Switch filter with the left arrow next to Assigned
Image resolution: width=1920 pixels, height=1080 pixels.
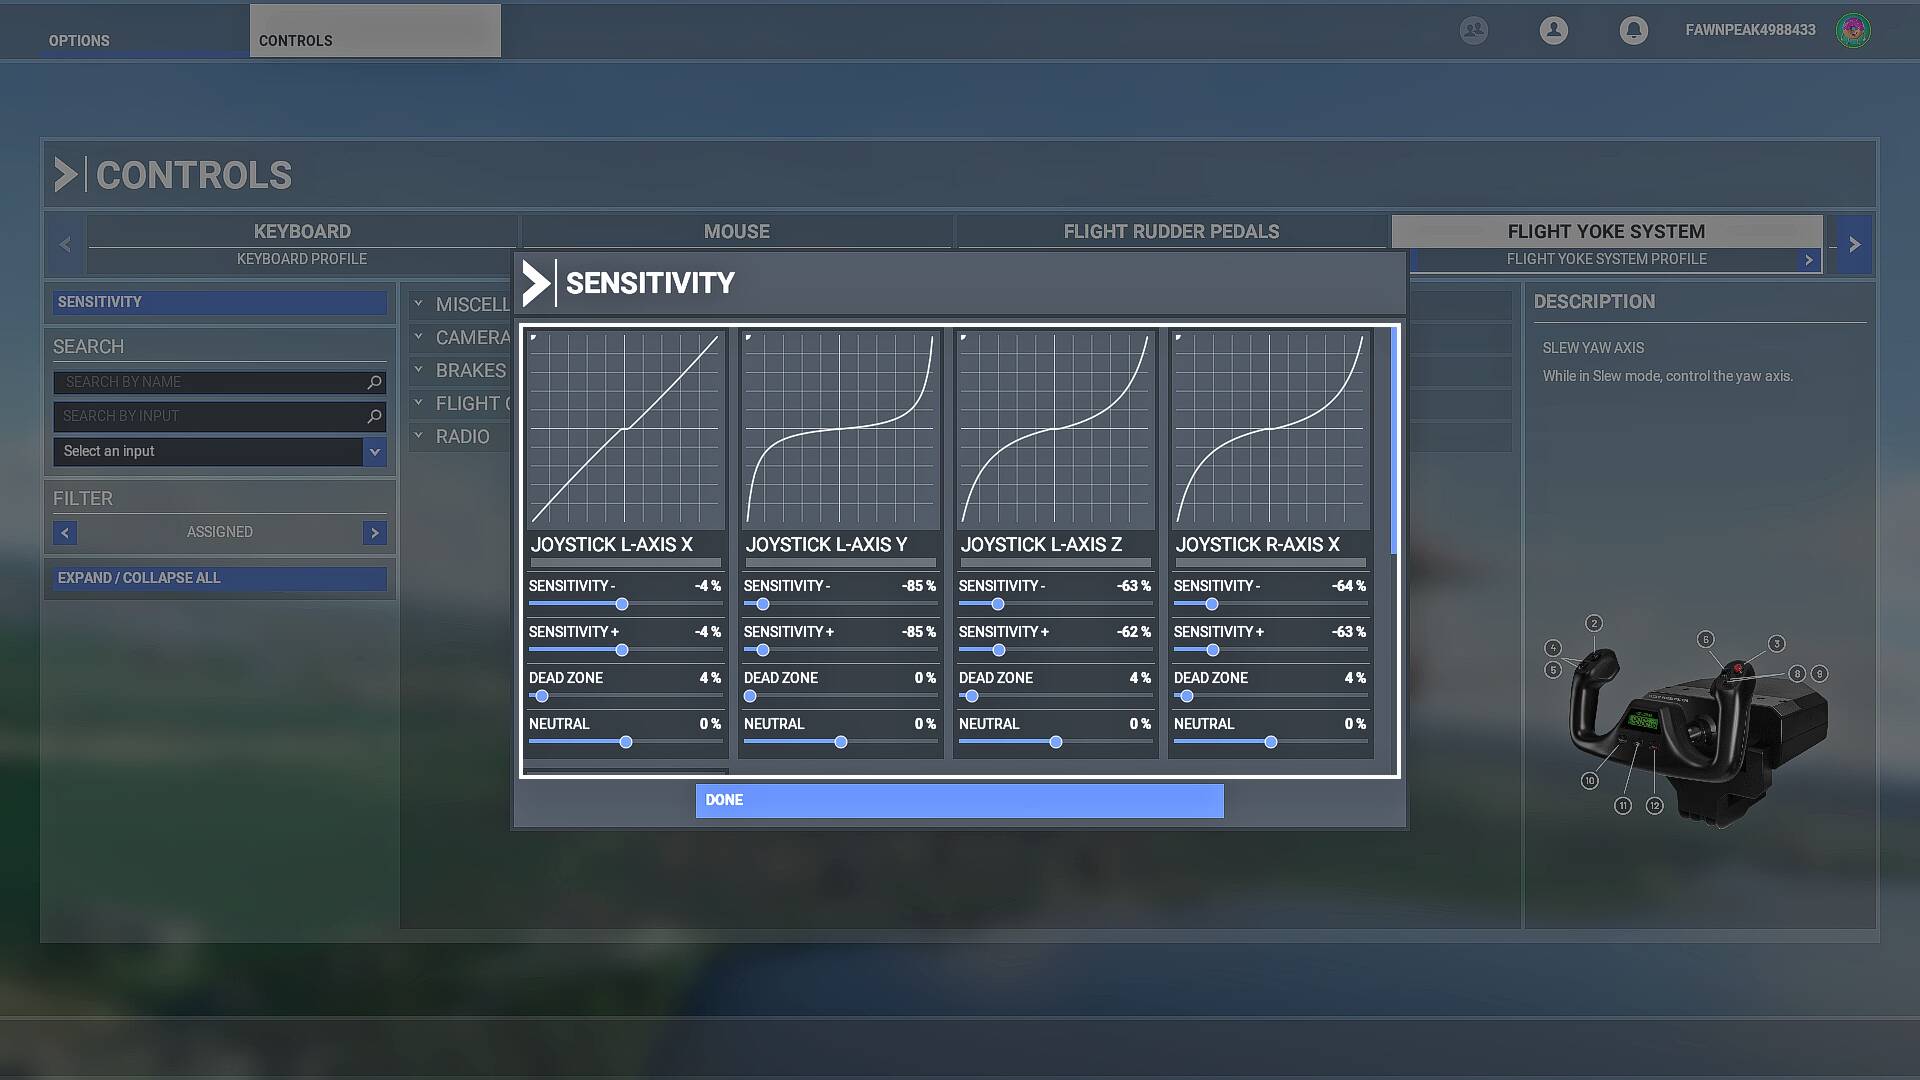(x=65, y=532)
